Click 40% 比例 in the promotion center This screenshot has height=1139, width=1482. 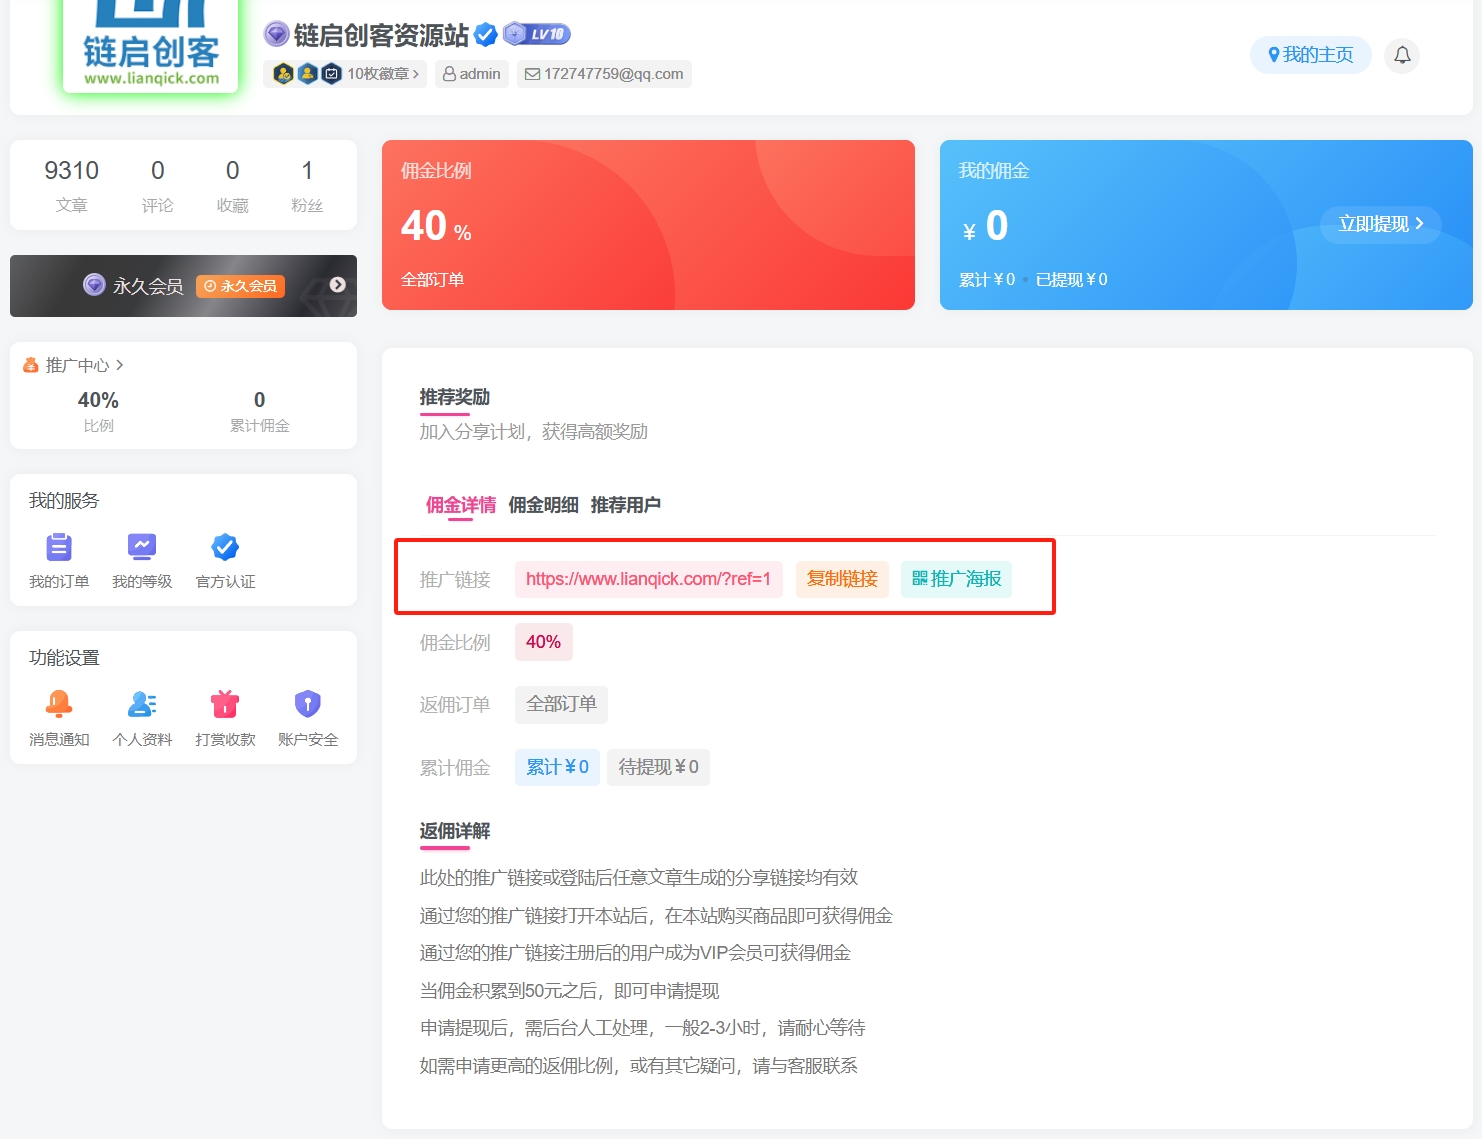98,411
